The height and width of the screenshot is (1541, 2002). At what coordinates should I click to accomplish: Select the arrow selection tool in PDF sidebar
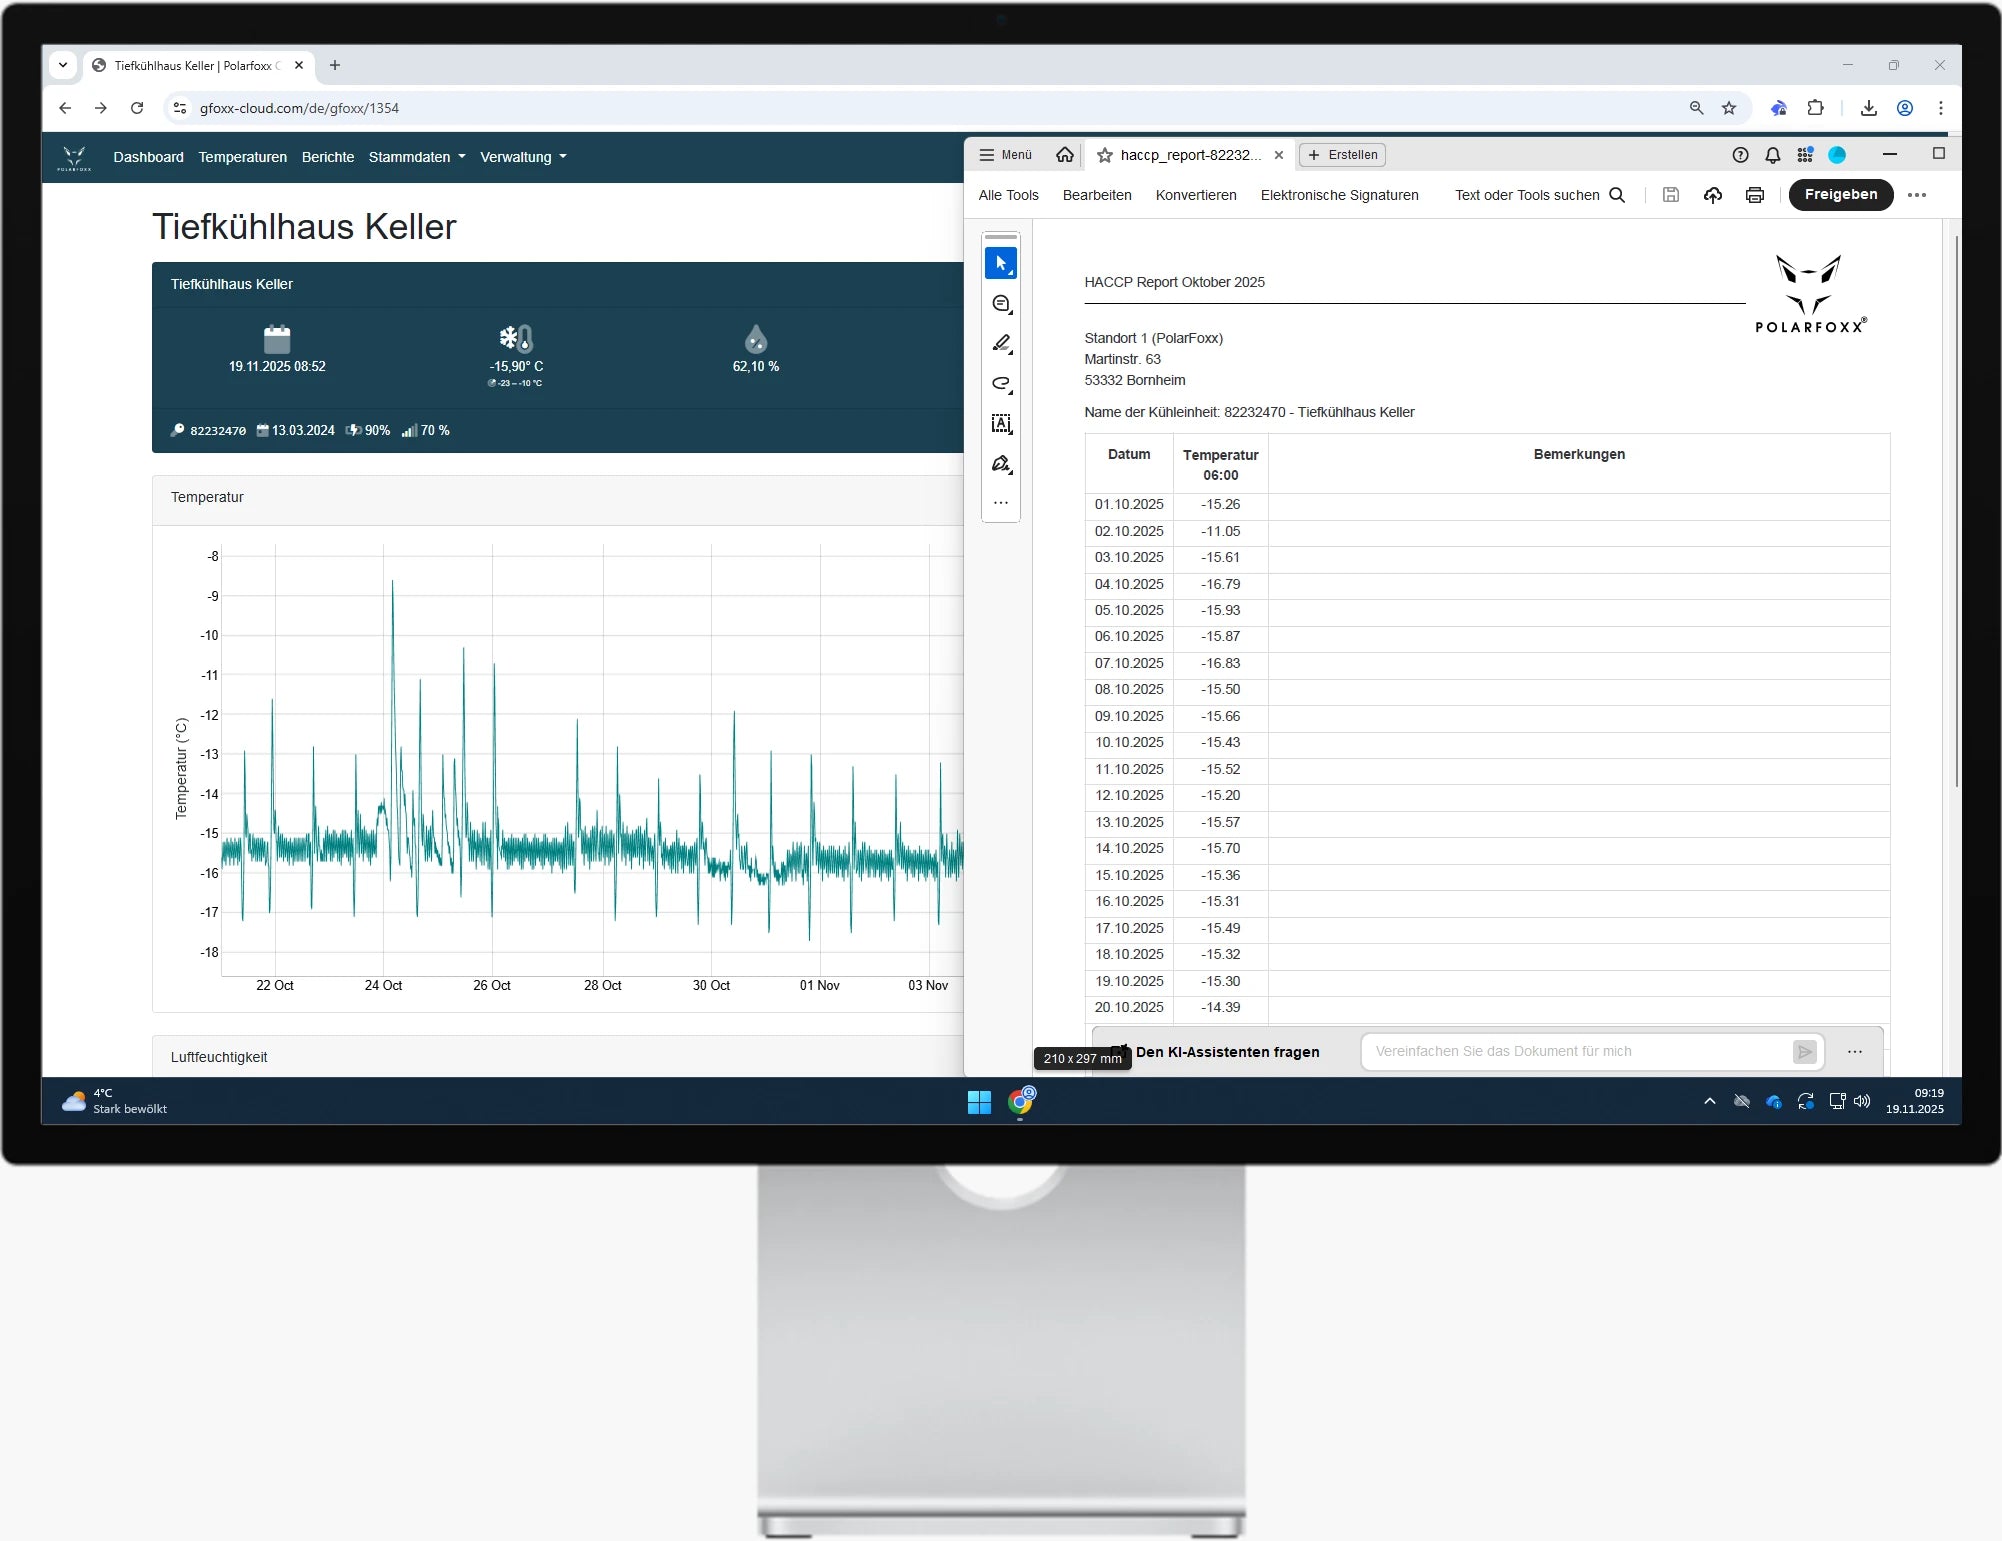[x=1000, y=263]
